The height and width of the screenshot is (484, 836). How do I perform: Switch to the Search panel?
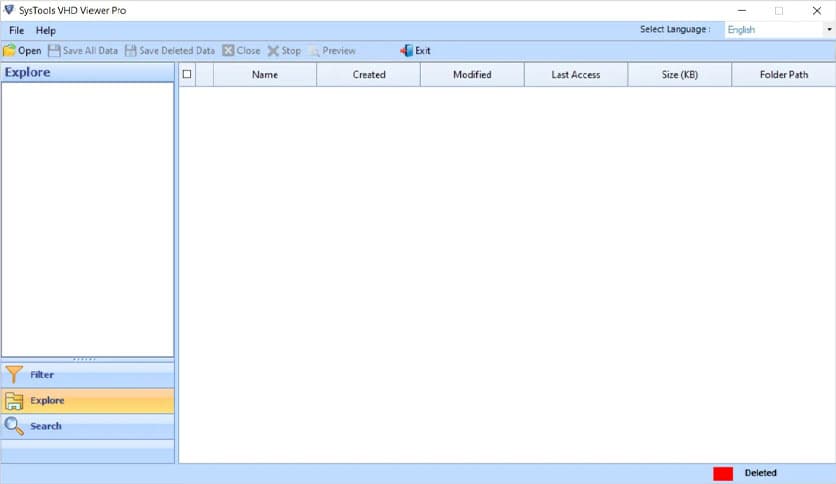(x=87, y=426)
